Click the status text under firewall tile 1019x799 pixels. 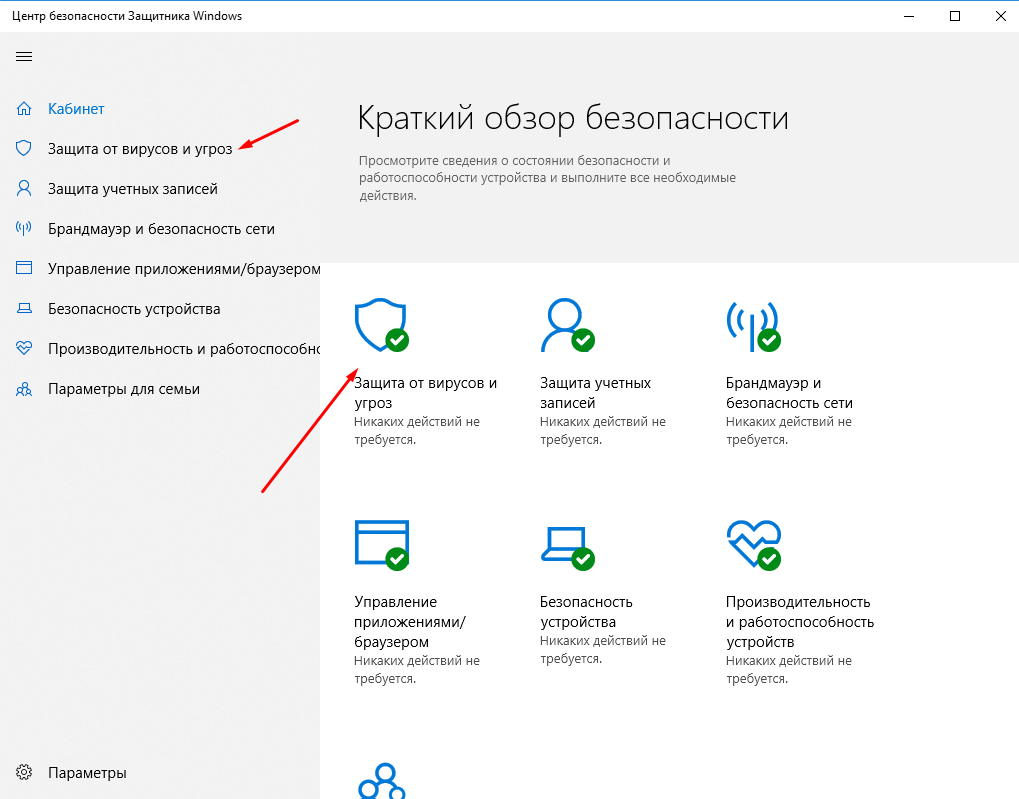point(788,430)
